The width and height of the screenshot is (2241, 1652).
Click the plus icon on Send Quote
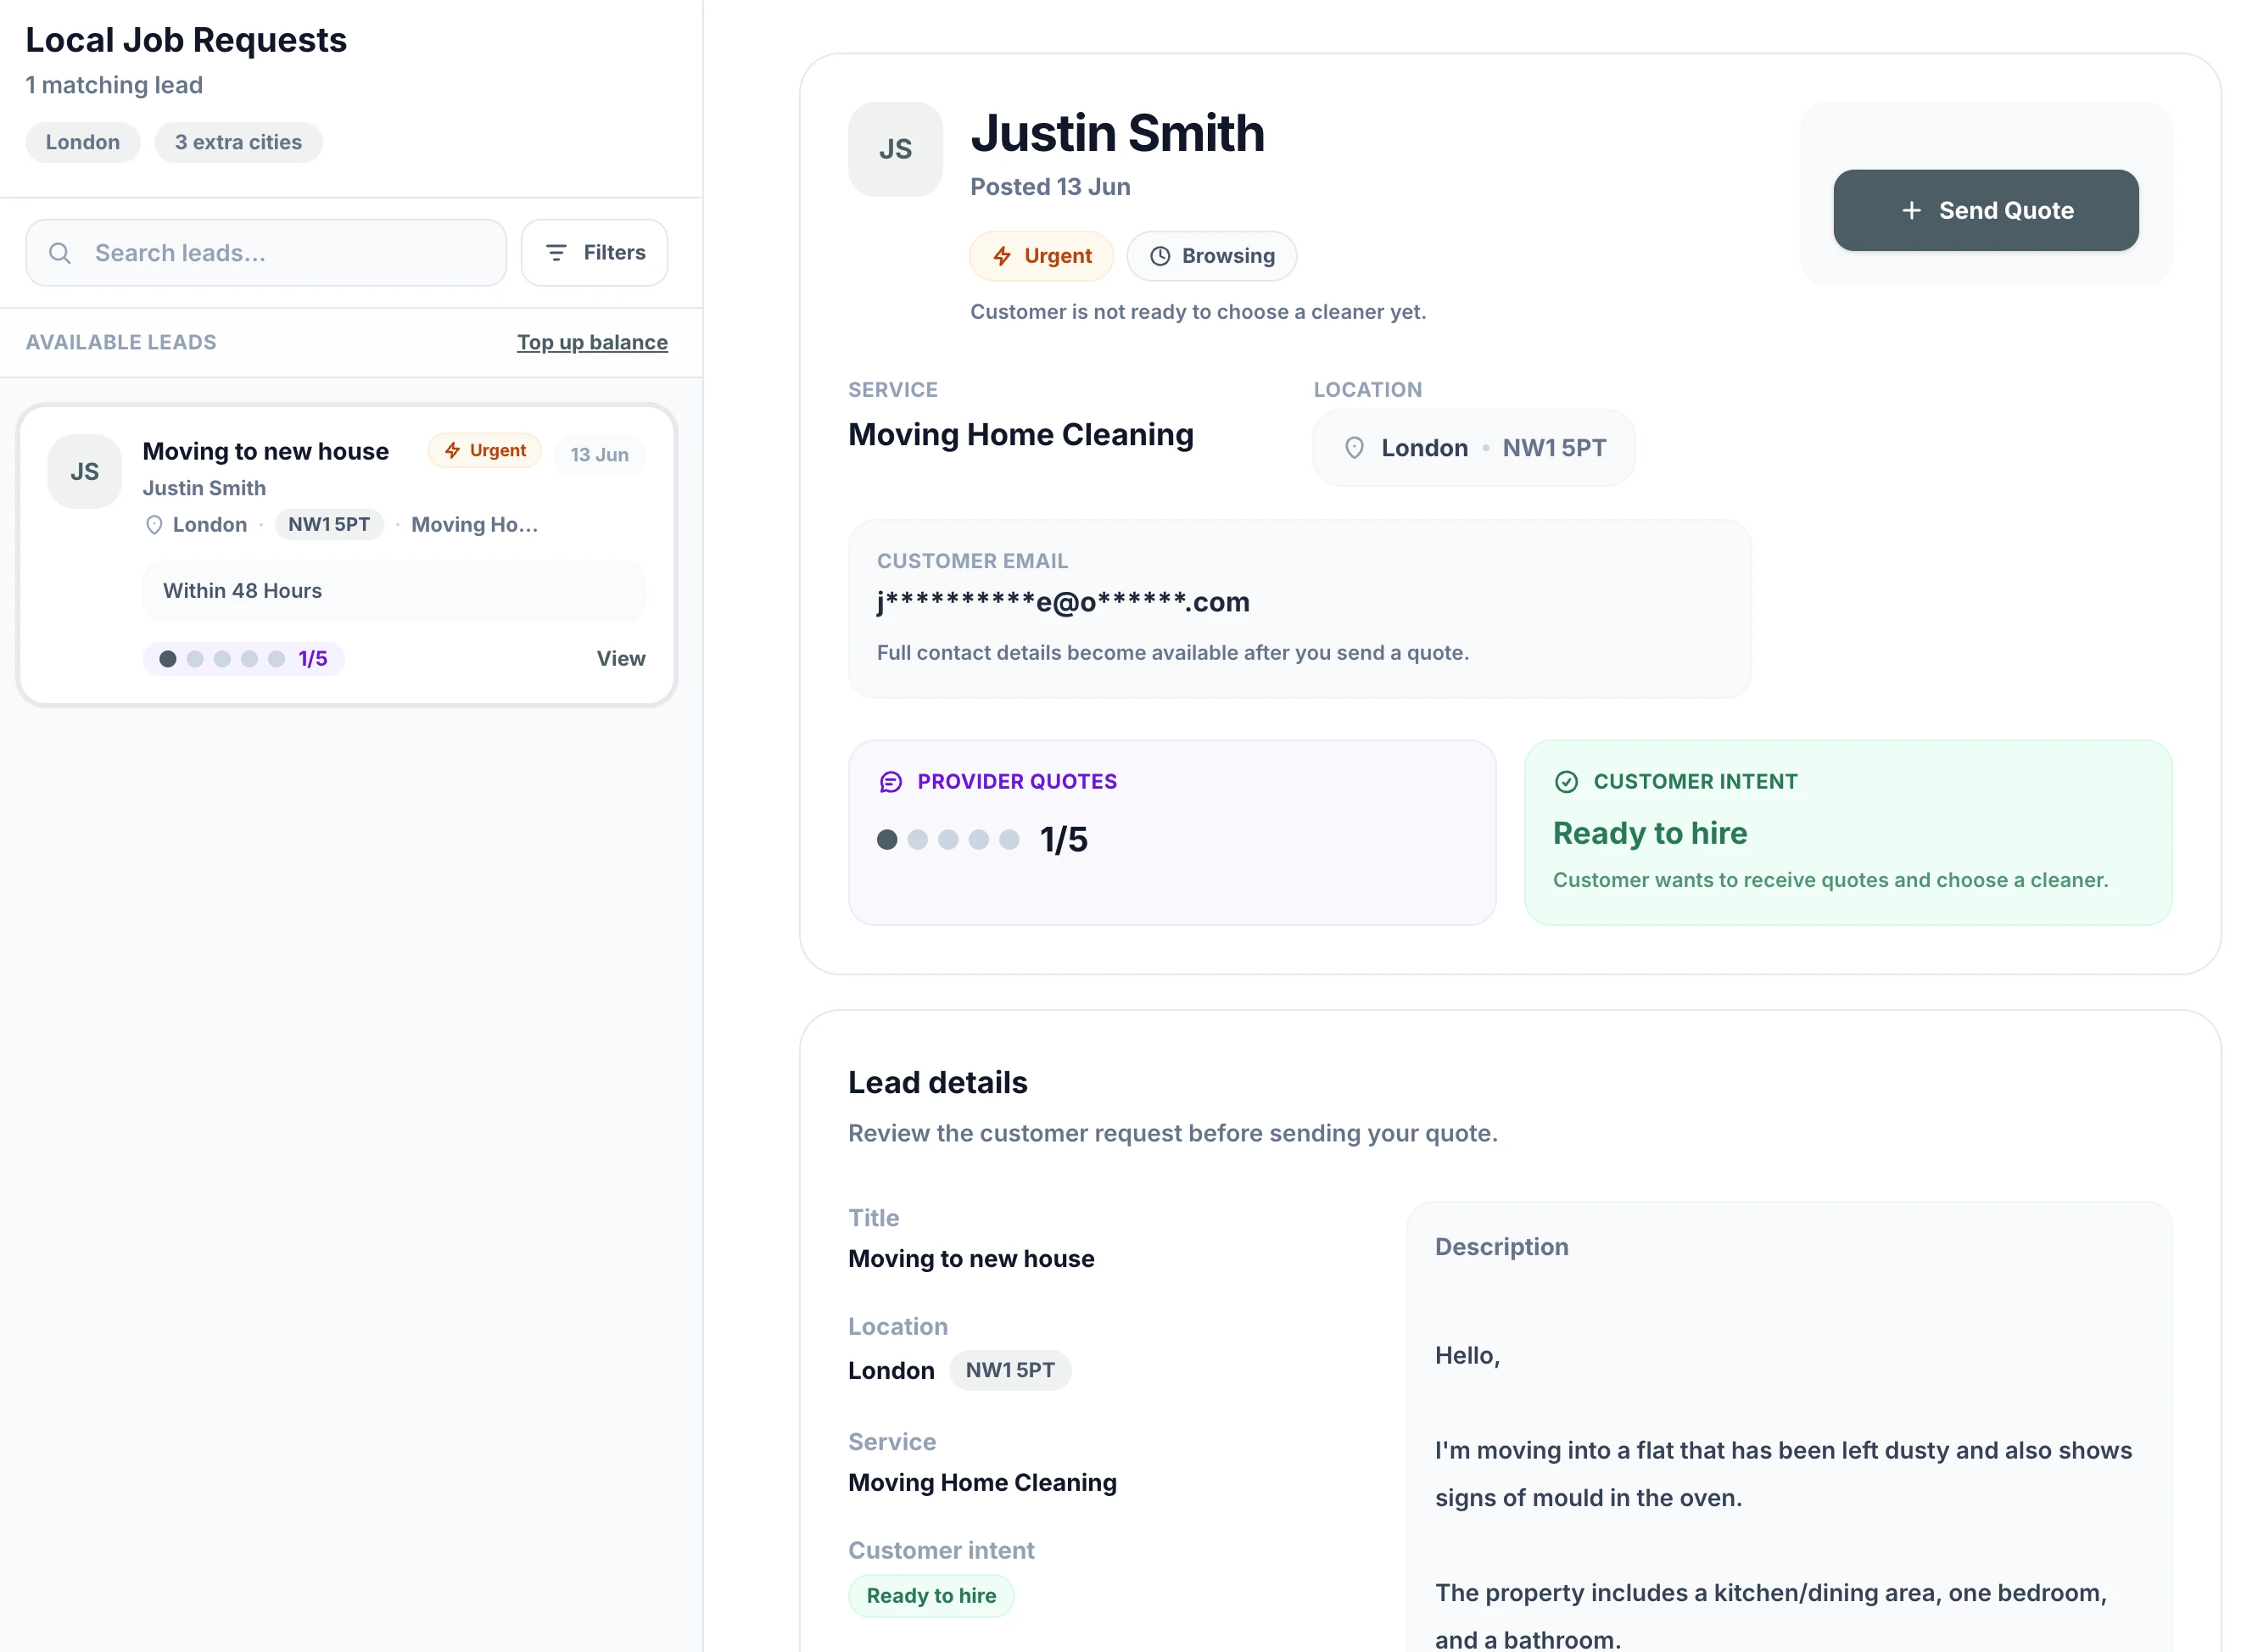1910,211
